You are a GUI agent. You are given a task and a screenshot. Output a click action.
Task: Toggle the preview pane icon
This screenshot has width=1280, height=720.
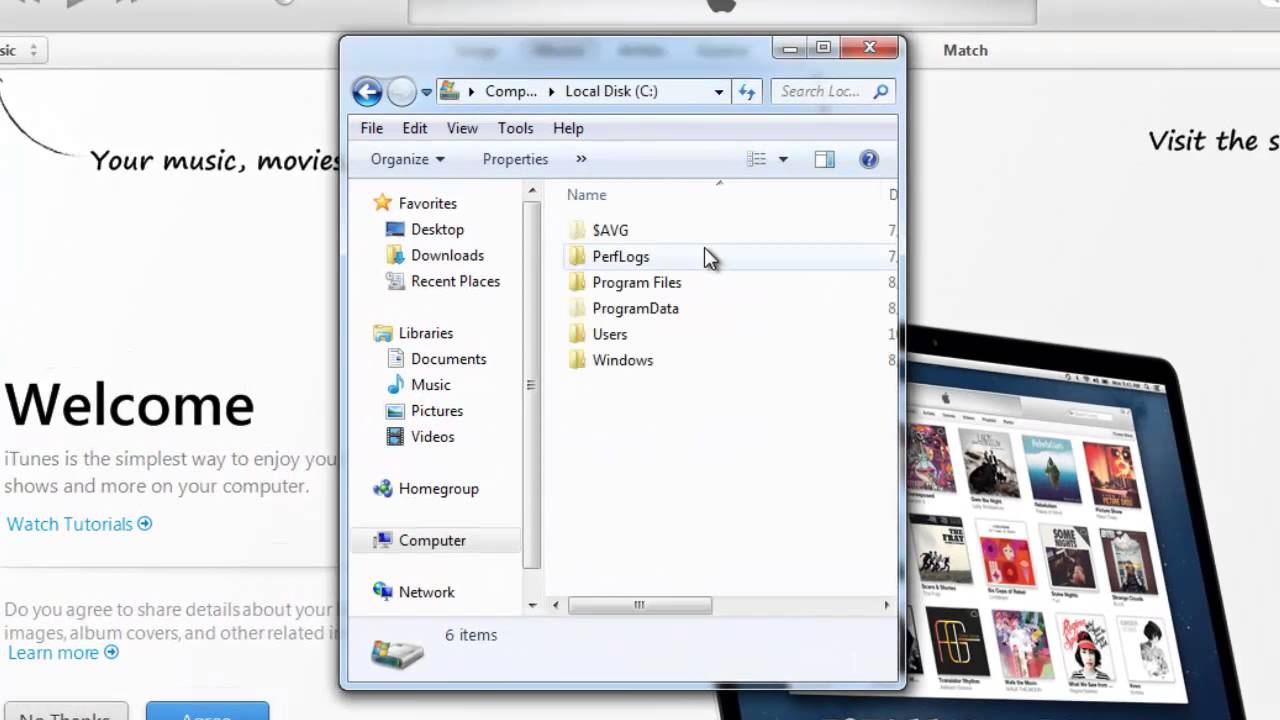(824, 159)
